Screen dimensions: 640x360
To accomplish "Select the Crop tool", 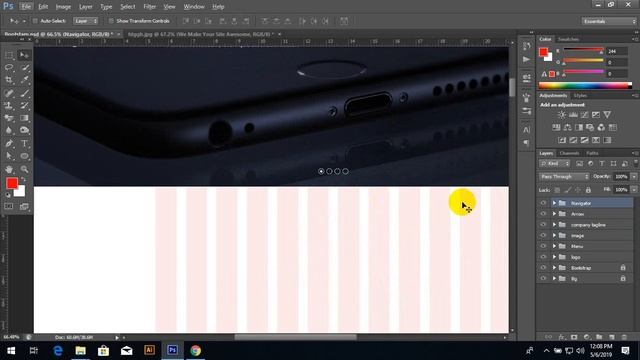I will (9, 80).
